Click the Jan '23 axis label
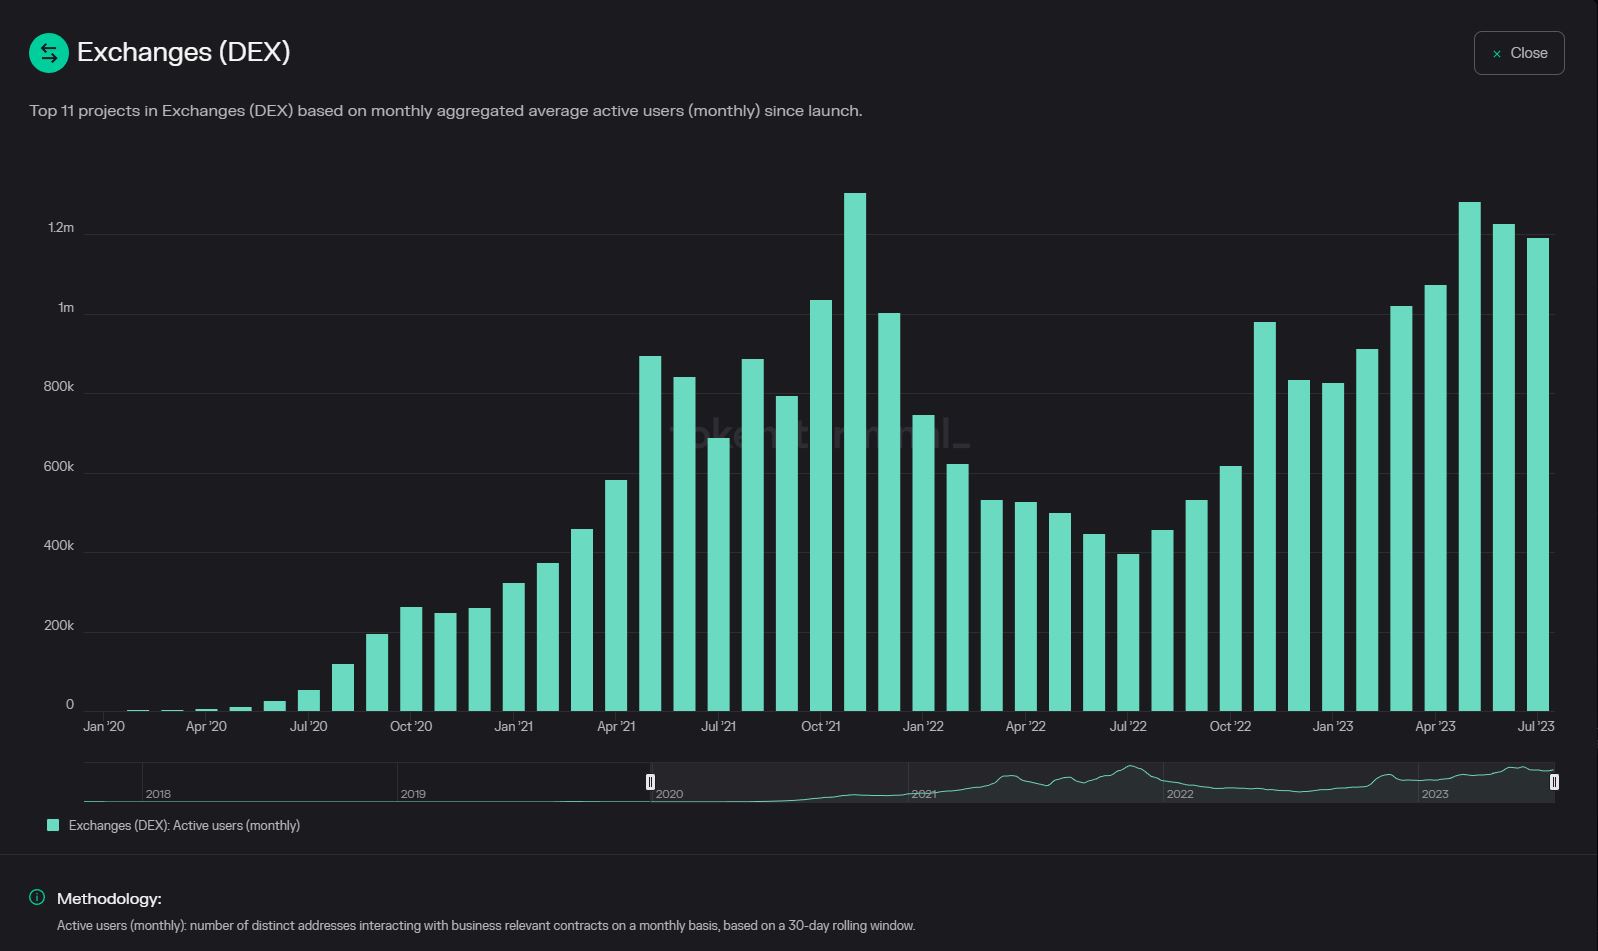The height and width of the screenshot is (951, 1598). (x=1333, y=726)
